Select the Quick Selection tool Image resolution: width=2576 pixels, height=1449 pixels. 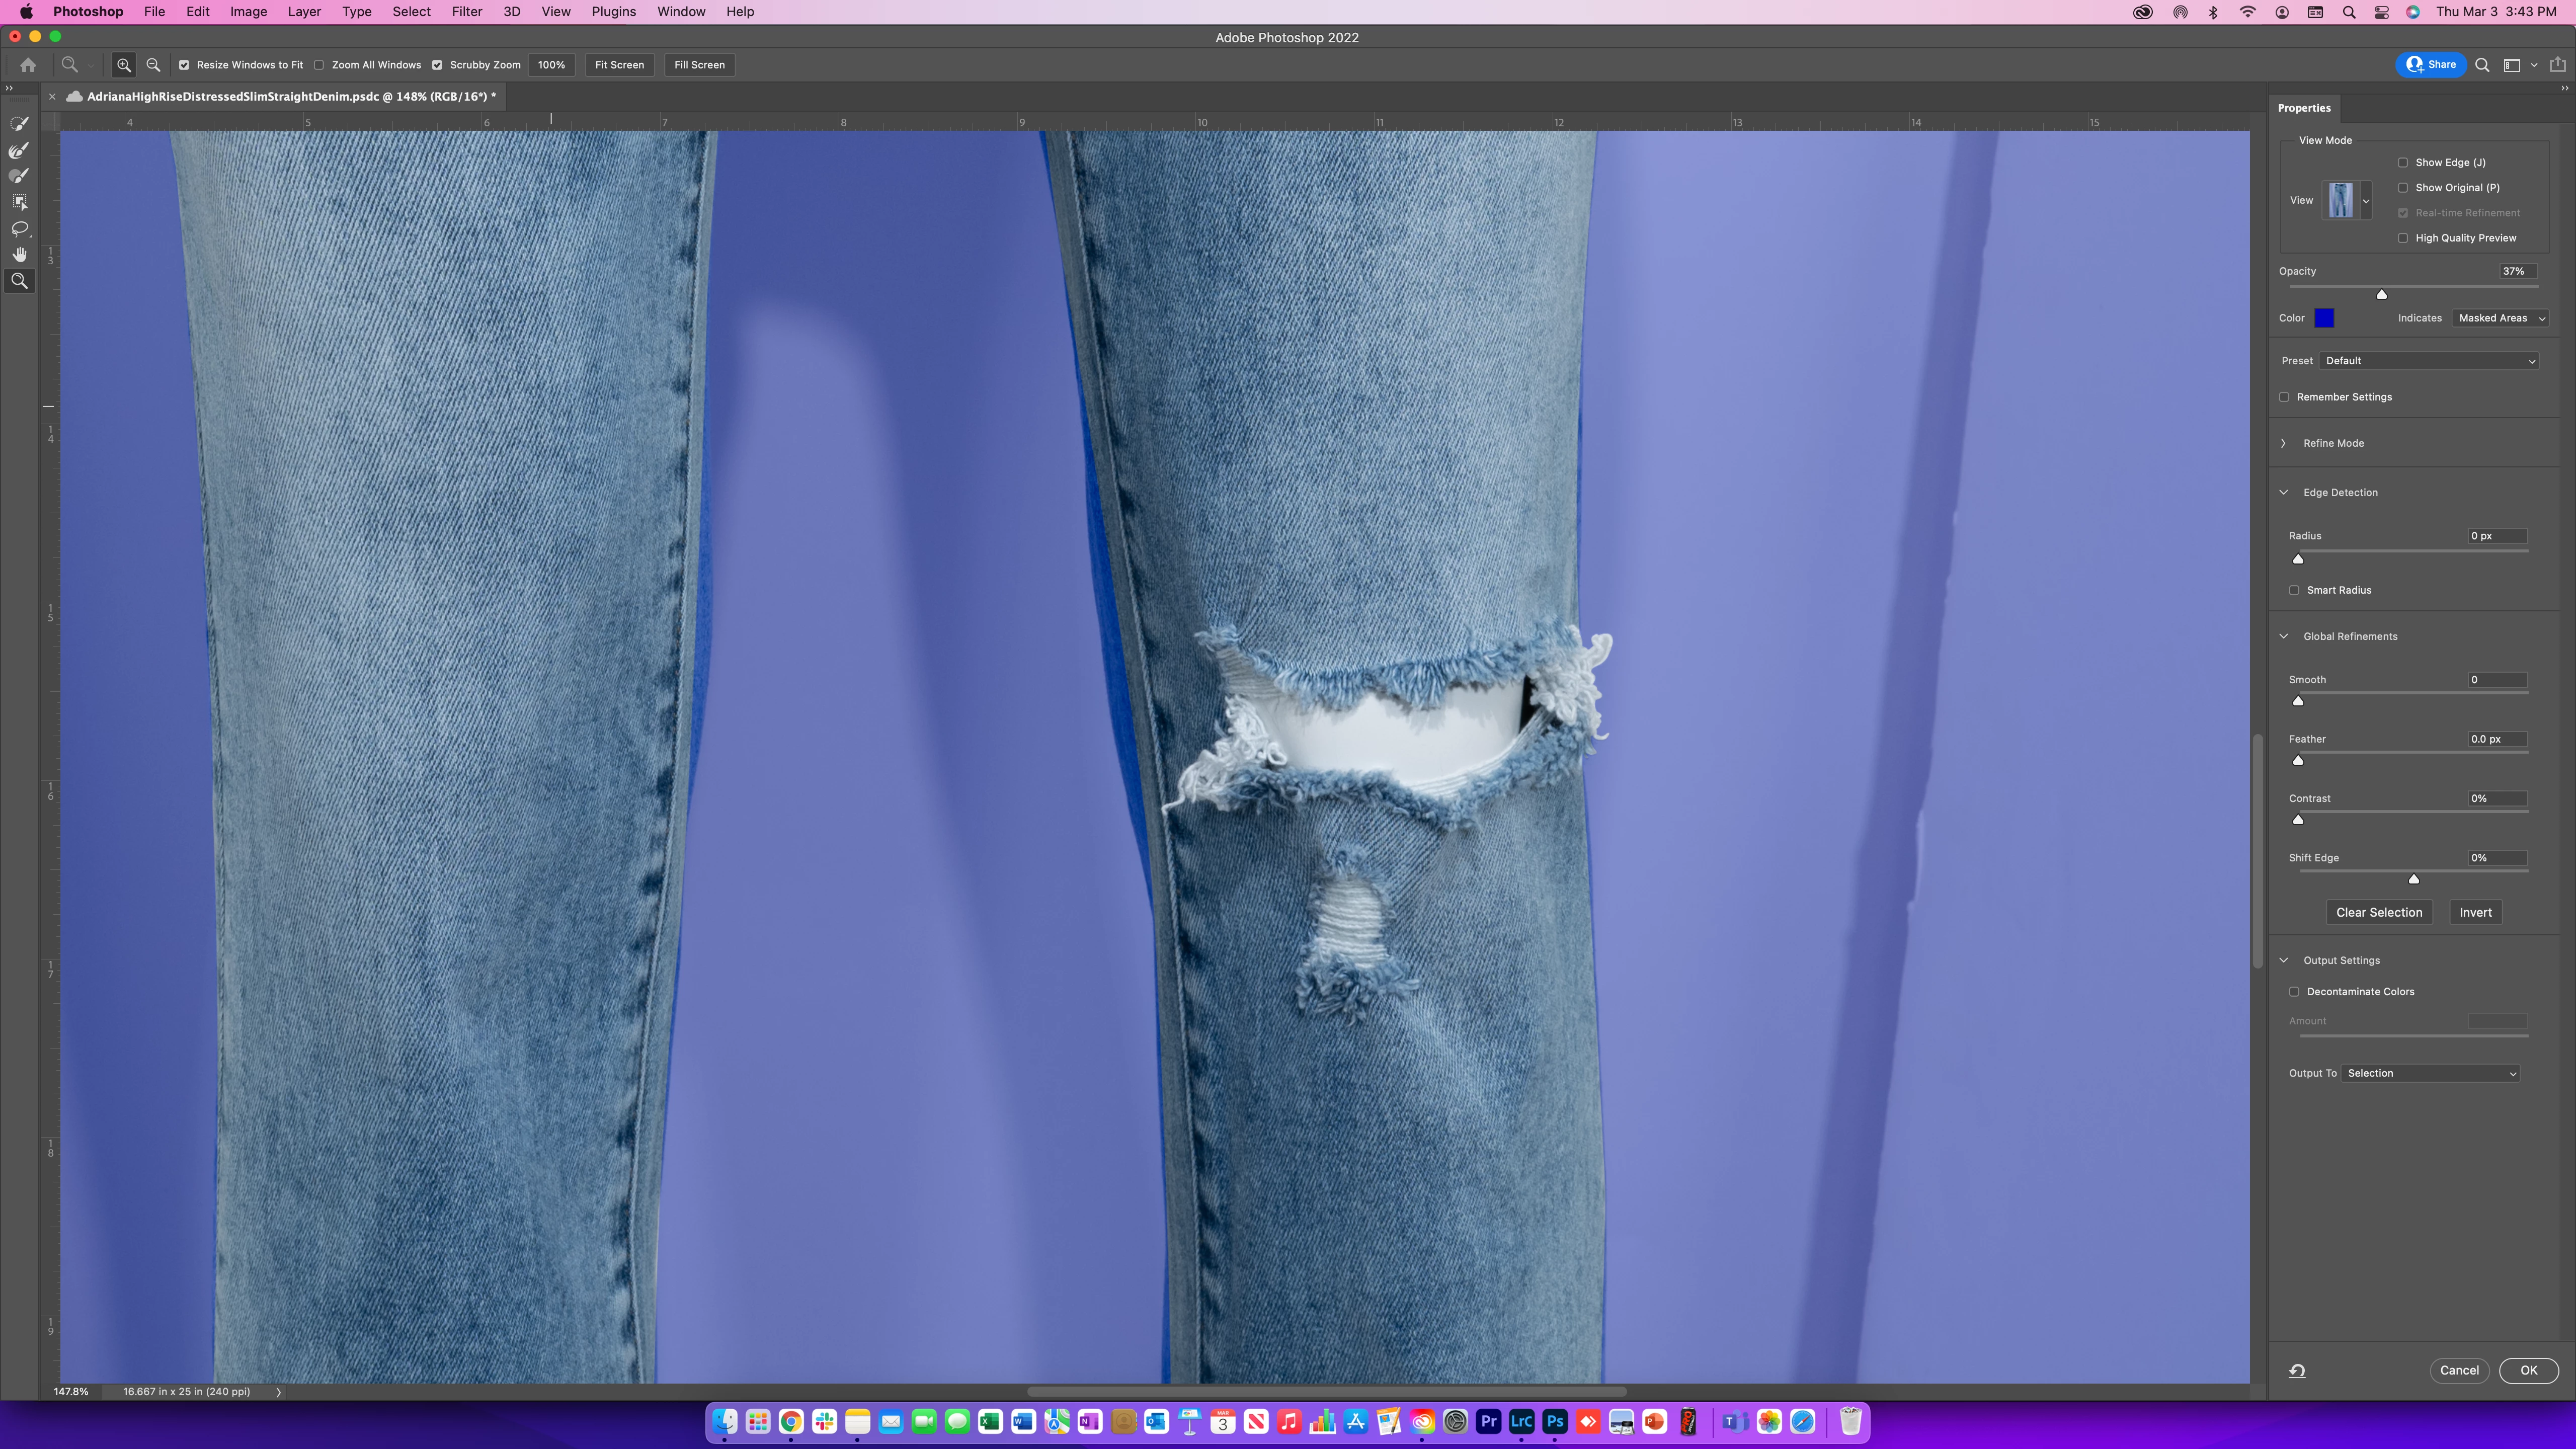19,124
